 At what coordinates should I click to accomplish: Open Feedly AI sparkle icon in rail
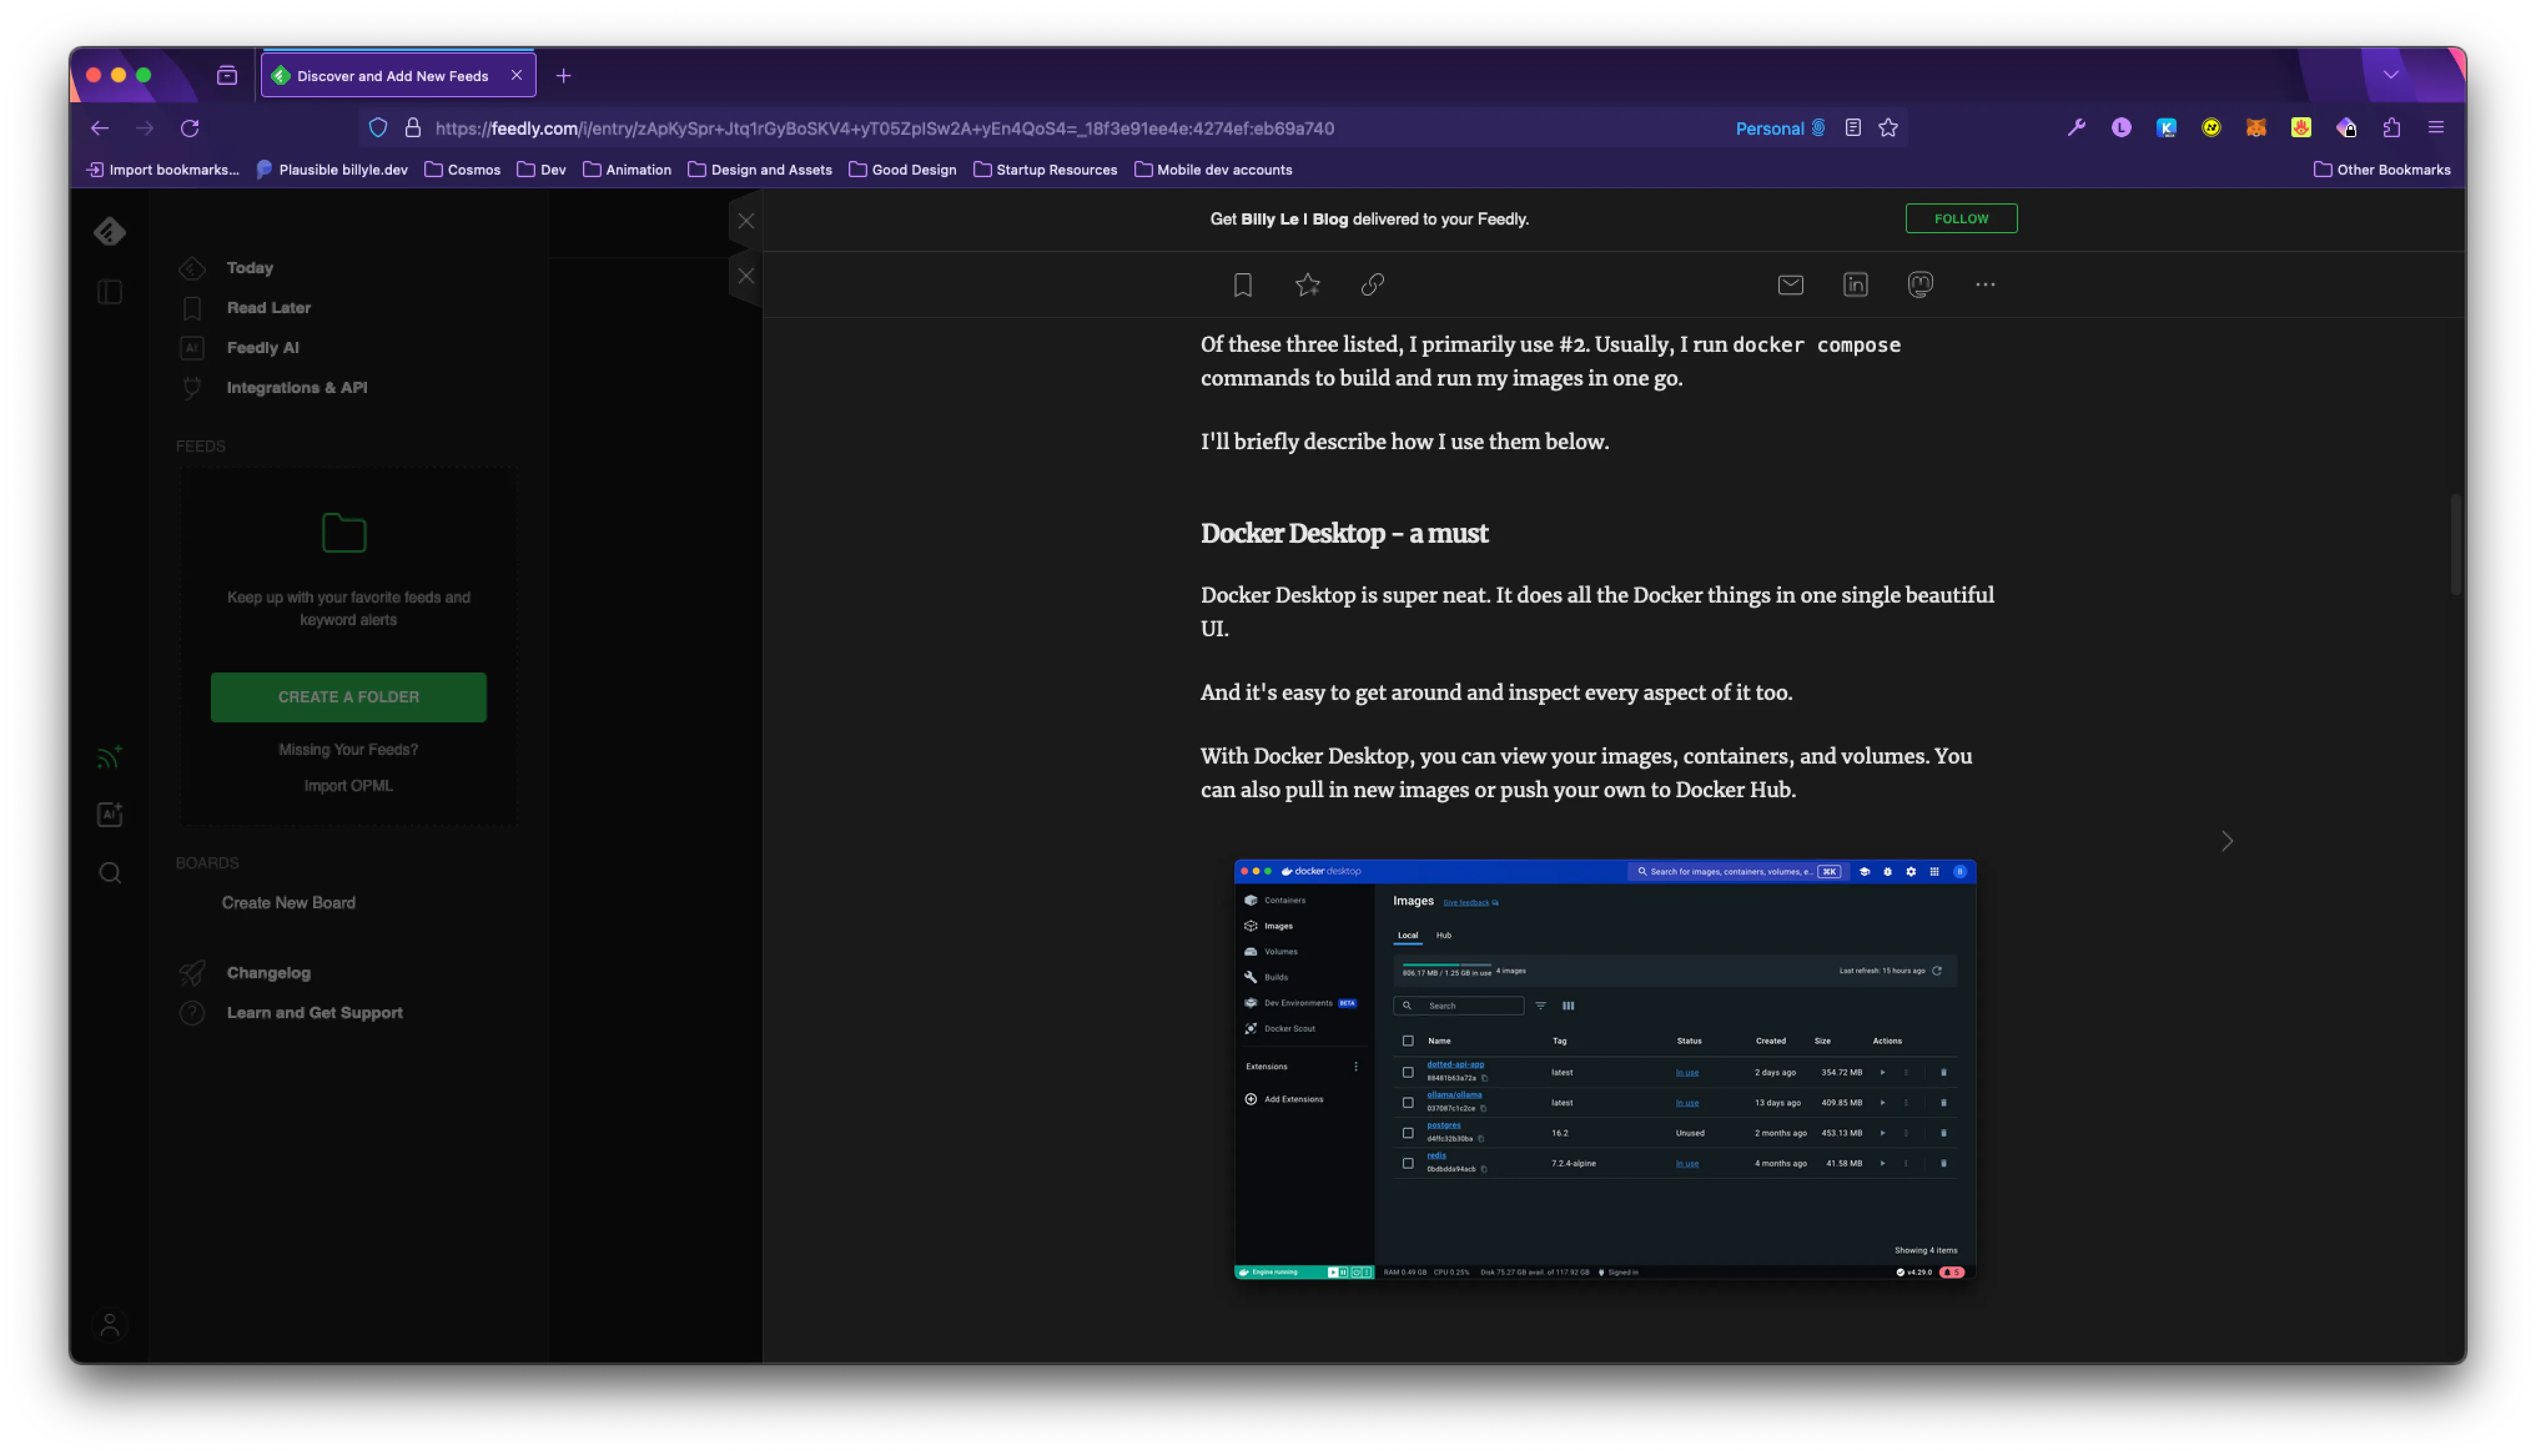[x=110, y=815]
